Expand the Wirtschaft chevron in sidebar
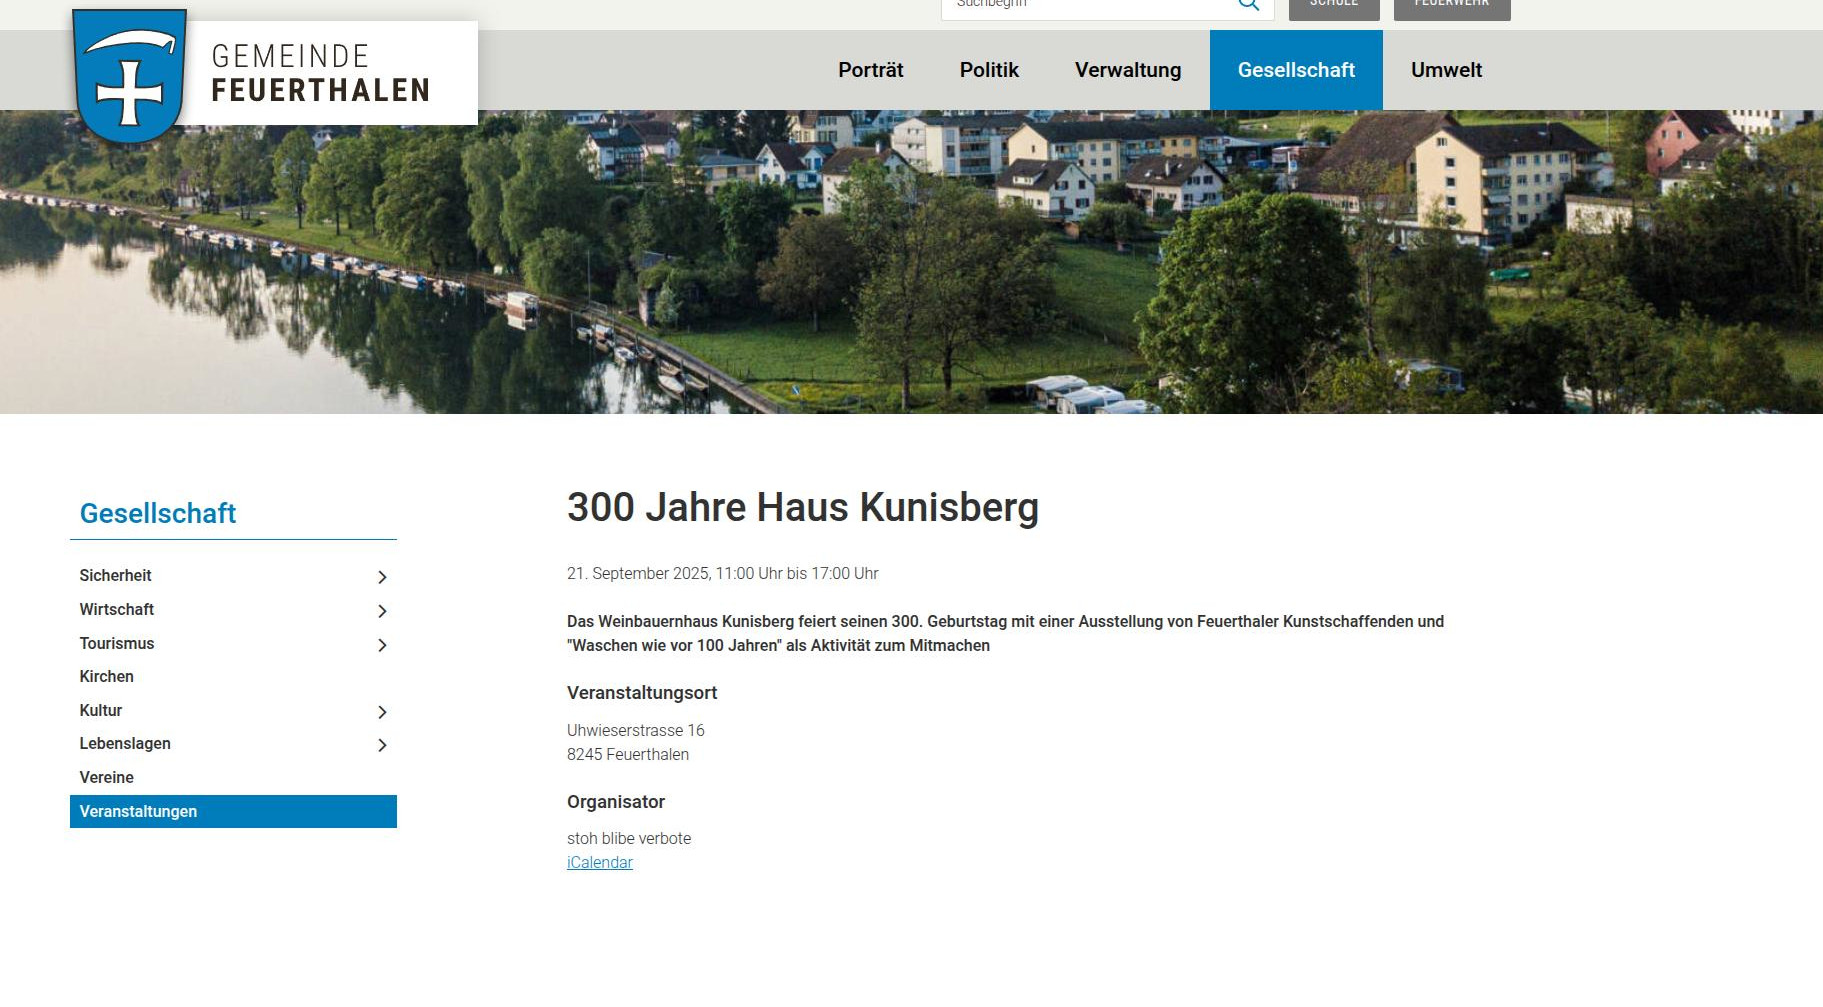Screen dimensions: 1823x1007 382,611
